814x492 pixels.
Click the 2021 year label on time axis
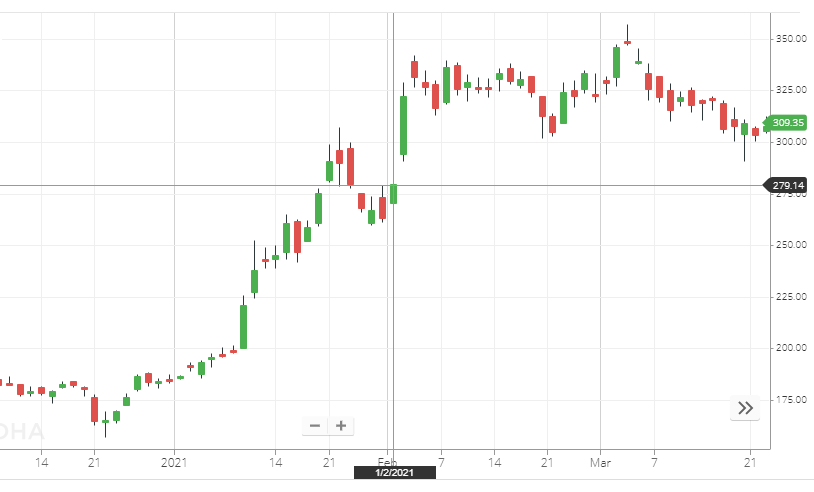click(175, 461)
